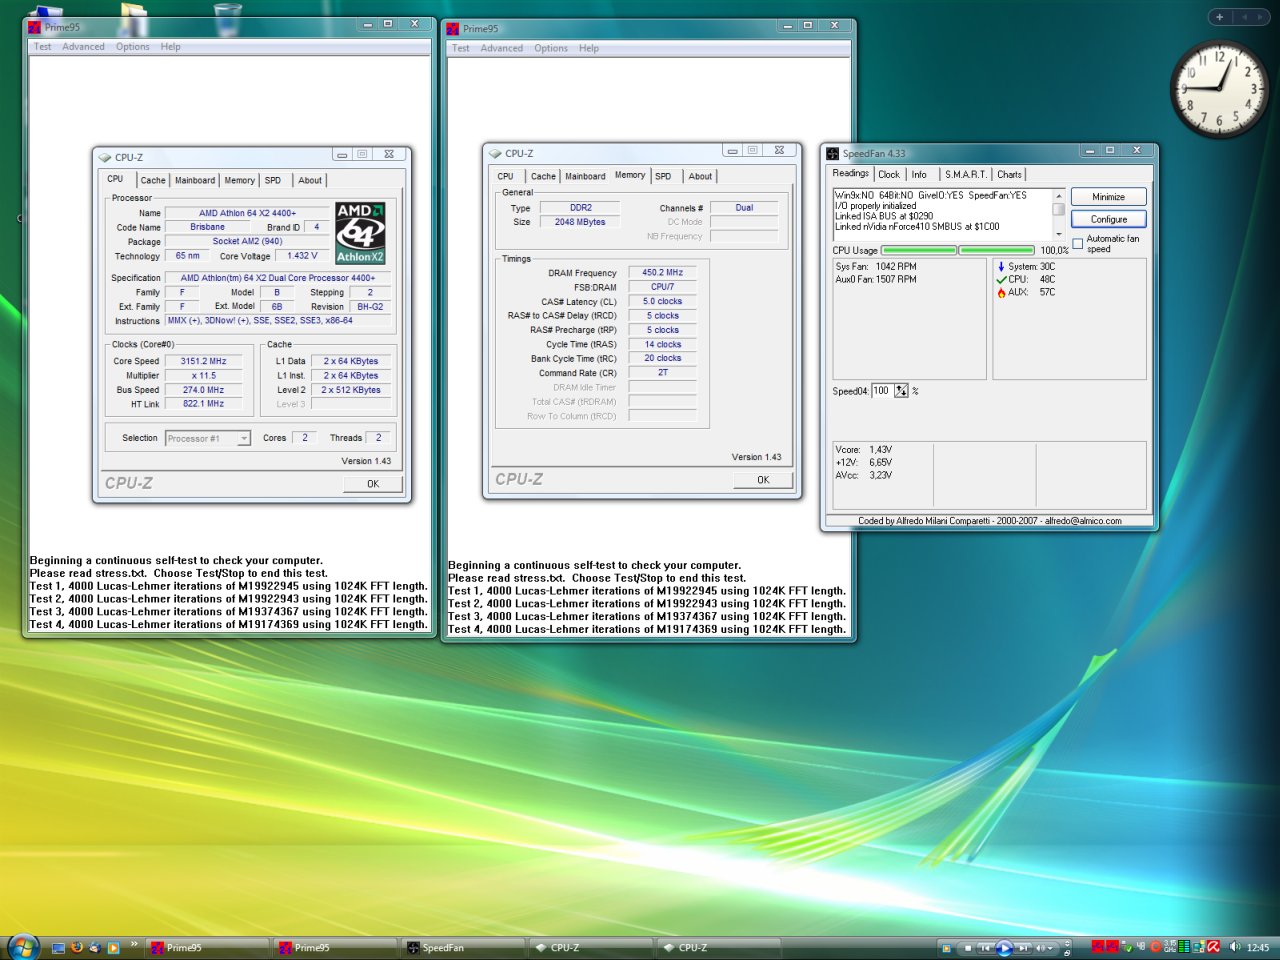Viewport: 1280px width, 960px height.
Task: Click the green bars meter tray icon
Action: (1184, 947)
